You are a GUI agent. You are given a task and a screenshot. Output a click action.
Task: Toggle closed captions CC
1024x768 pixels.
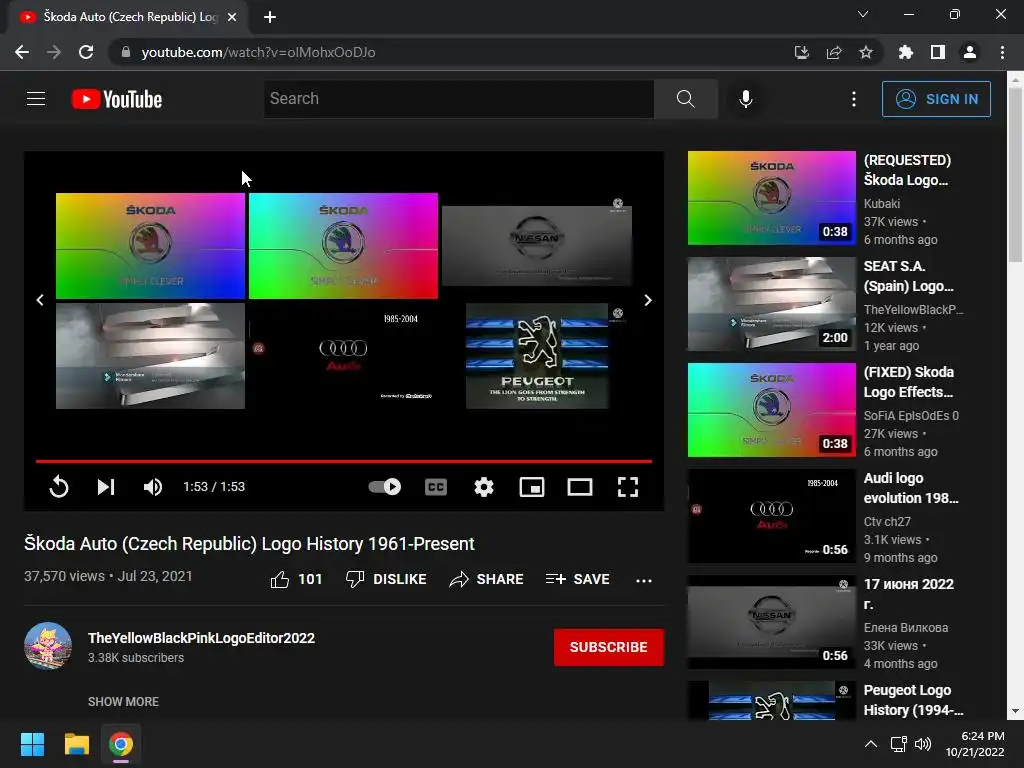tap(436, 487)
